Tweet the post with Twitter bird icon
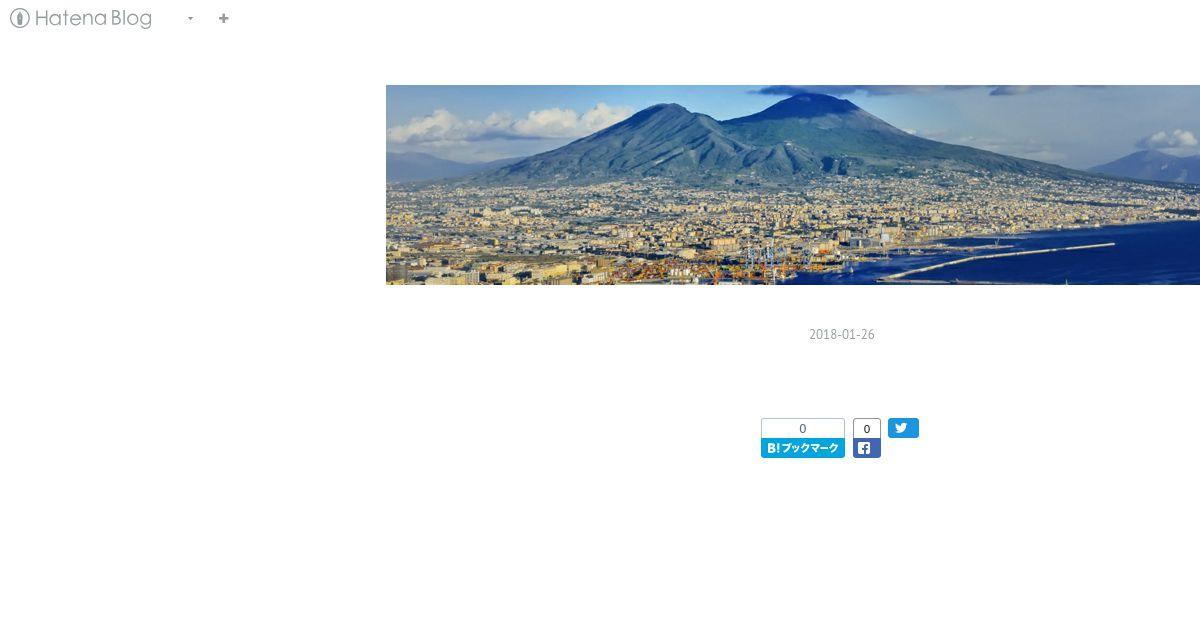Screen dimensions: 1200x630 click(x=903, y=428)
